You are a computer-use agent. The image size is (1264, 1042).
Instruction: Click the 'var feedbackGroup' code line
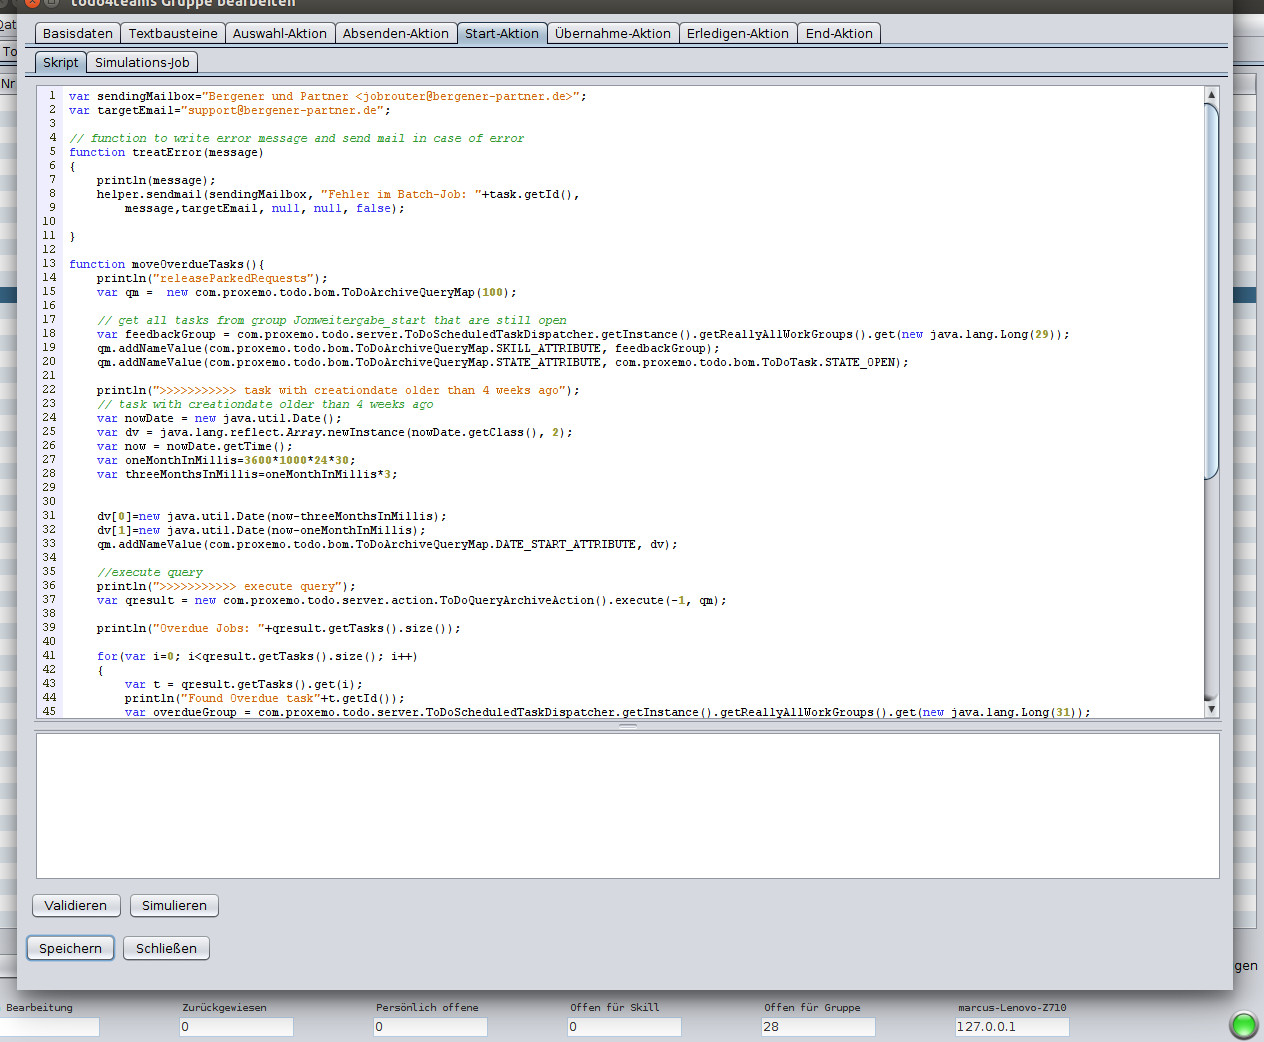[583, 334]
